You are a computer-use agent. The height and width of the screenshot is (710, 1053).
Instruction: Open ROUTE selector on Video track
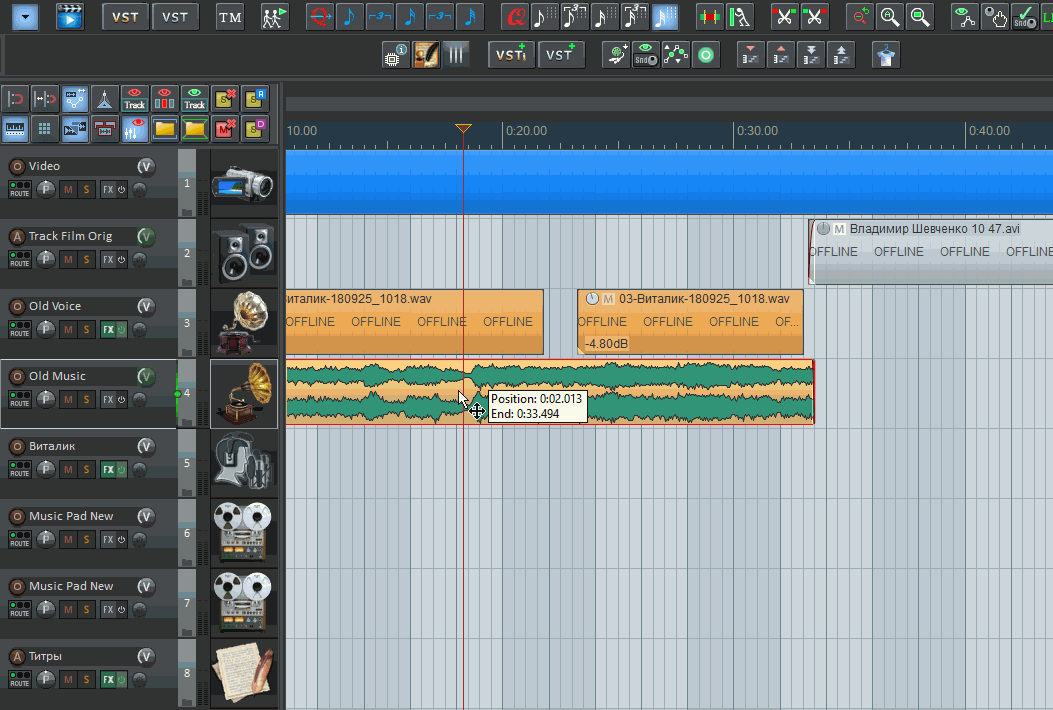(19, 189)
